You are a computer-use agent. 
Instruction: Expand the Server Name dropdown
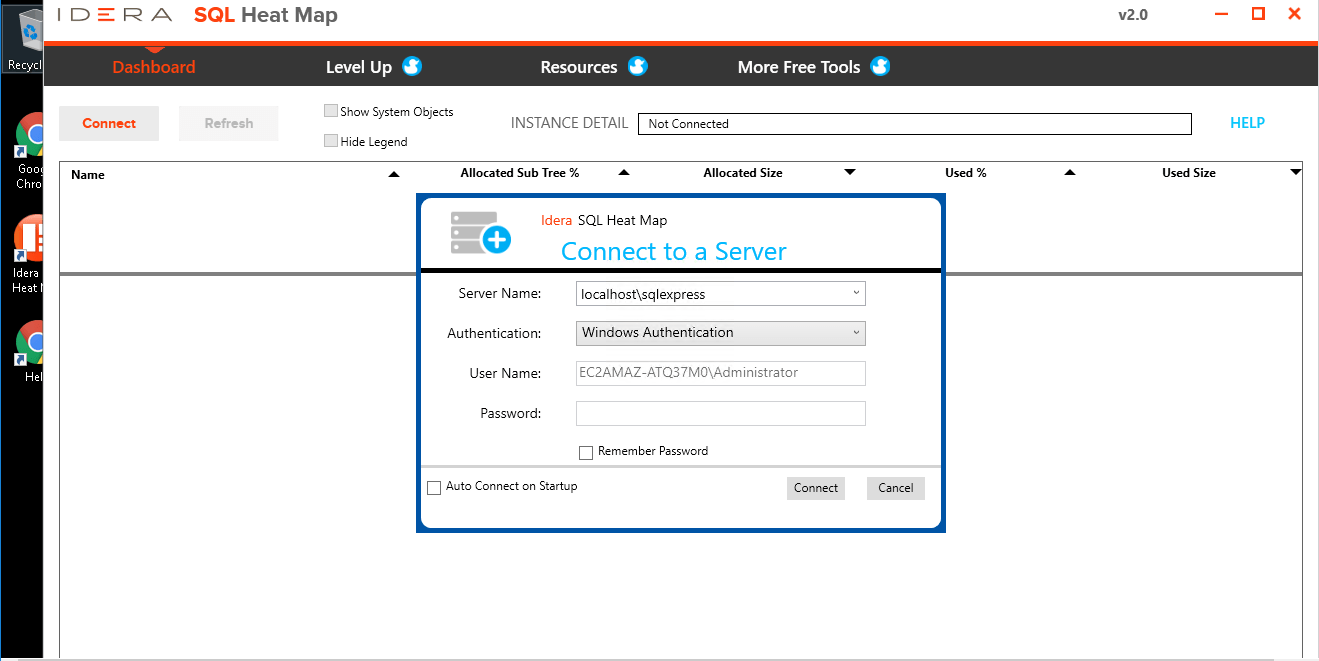(856, 294)
